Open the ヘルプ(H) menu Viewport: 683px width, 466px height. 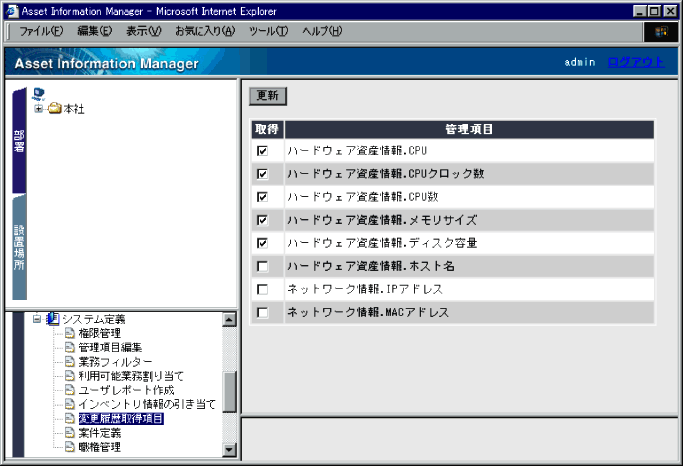322,31
